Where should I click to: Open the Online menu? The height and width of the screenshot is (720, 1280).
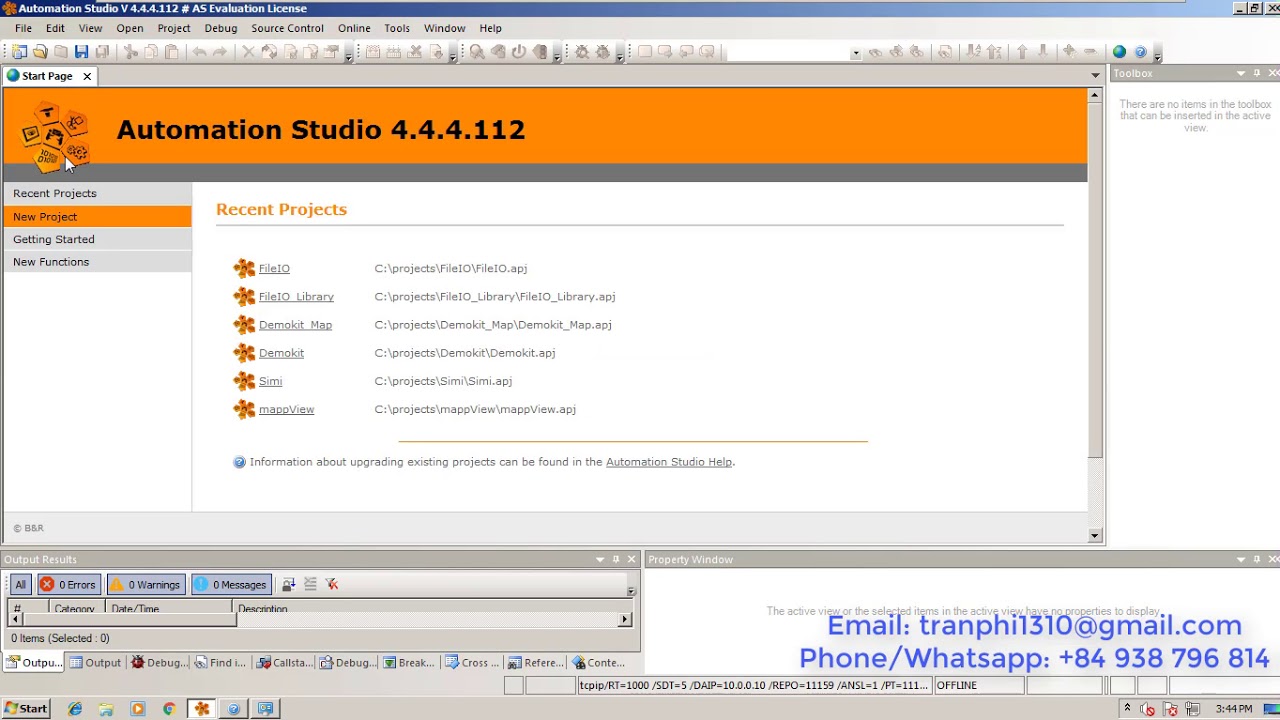[x=354, y=28]
